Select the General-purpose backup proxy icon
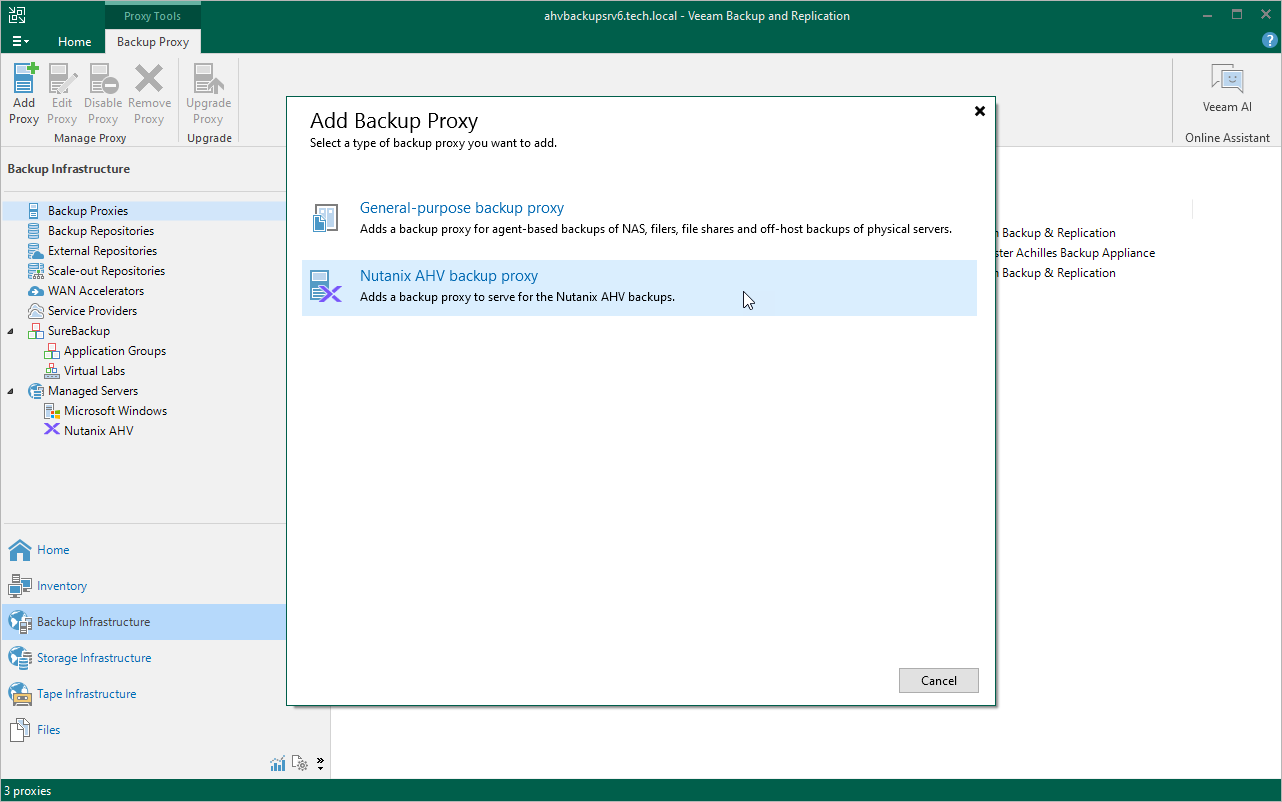The image size is (1282, 802). (325, 217)
